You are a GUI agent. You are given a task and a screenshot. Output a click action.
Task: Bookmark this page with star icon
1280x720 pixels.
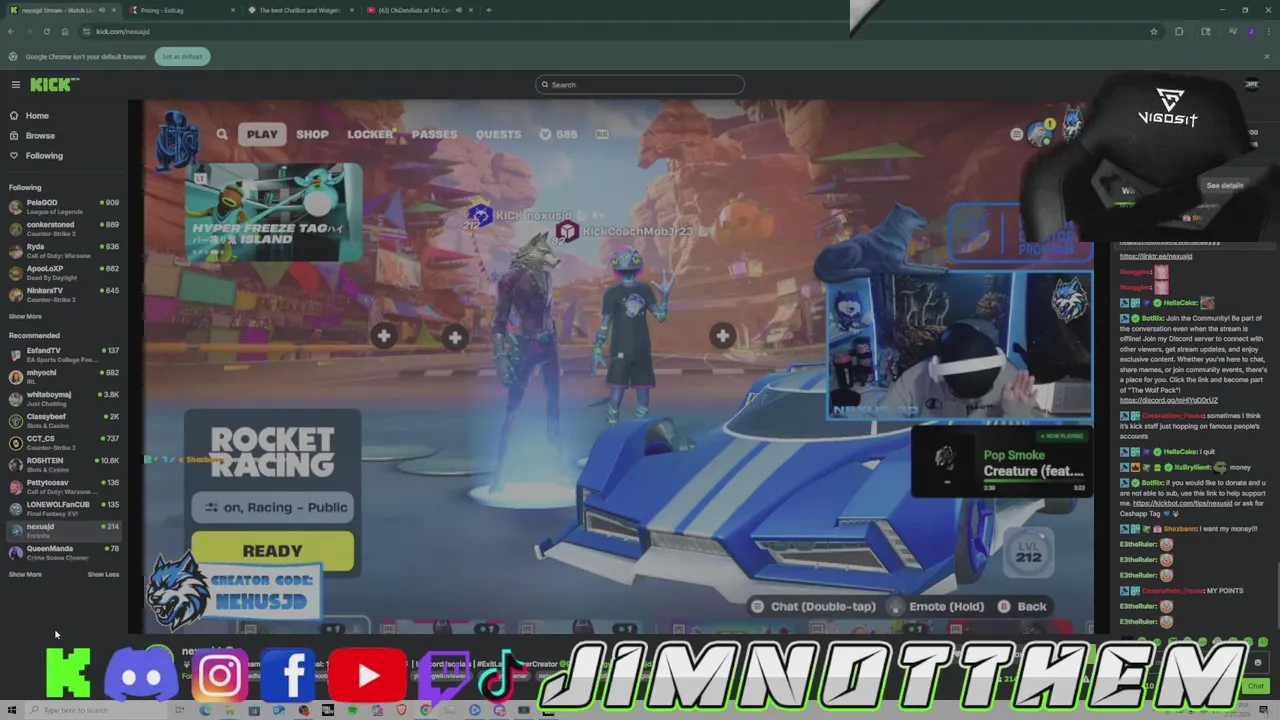pos(1154,32)
